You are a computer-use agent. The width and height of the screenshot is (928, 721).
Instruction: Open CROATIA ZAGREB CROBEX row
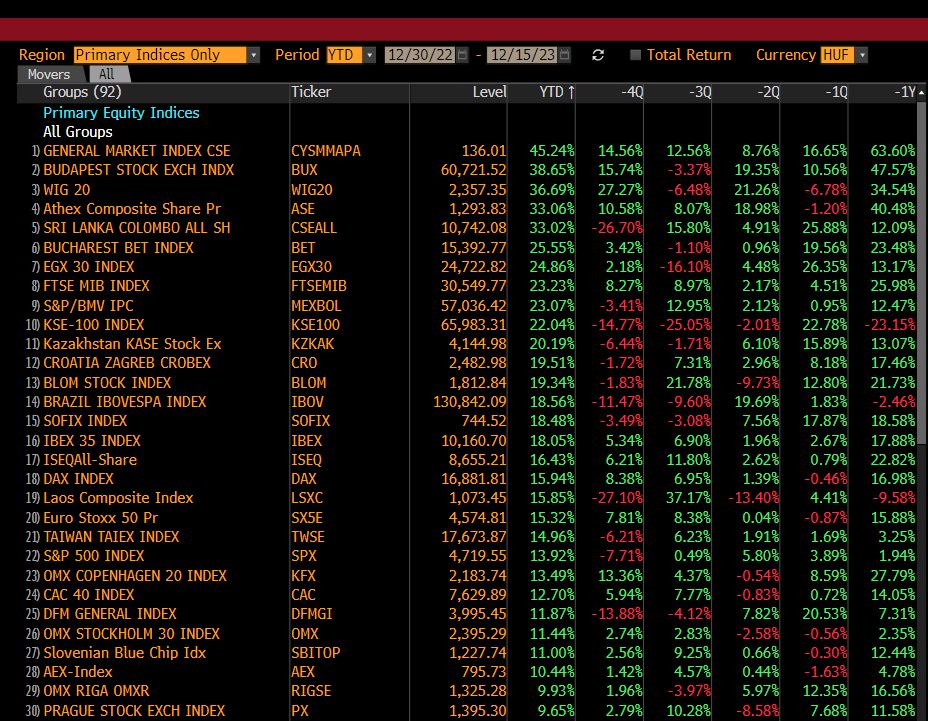click(x=468, y=363)
